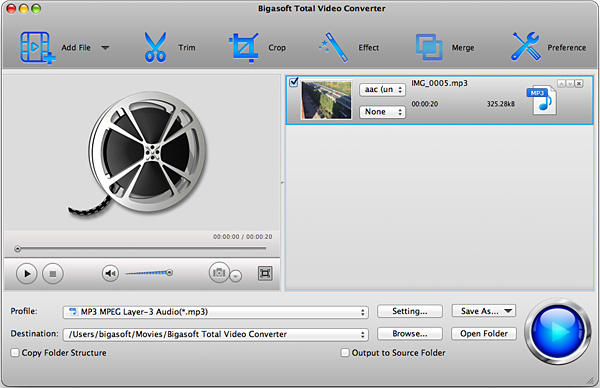
Task: Remove IMG_0005.mp3 from the list
Action: pyautogui.click(x=579, y=83)
